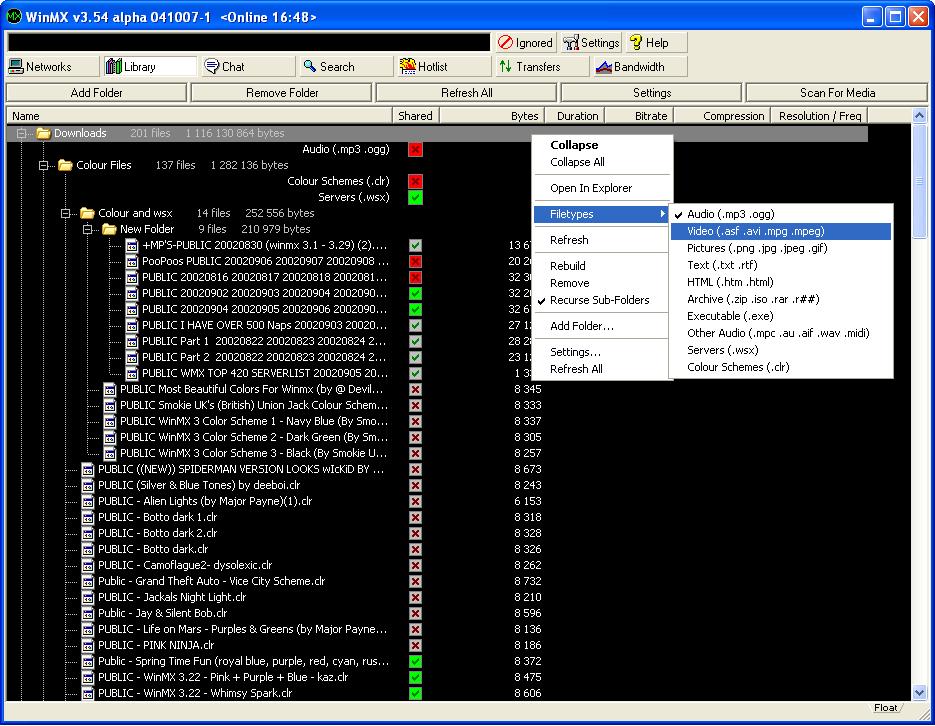Click the Remove Folder button
Screen dimensions: 935x726
tap(282, 92)
